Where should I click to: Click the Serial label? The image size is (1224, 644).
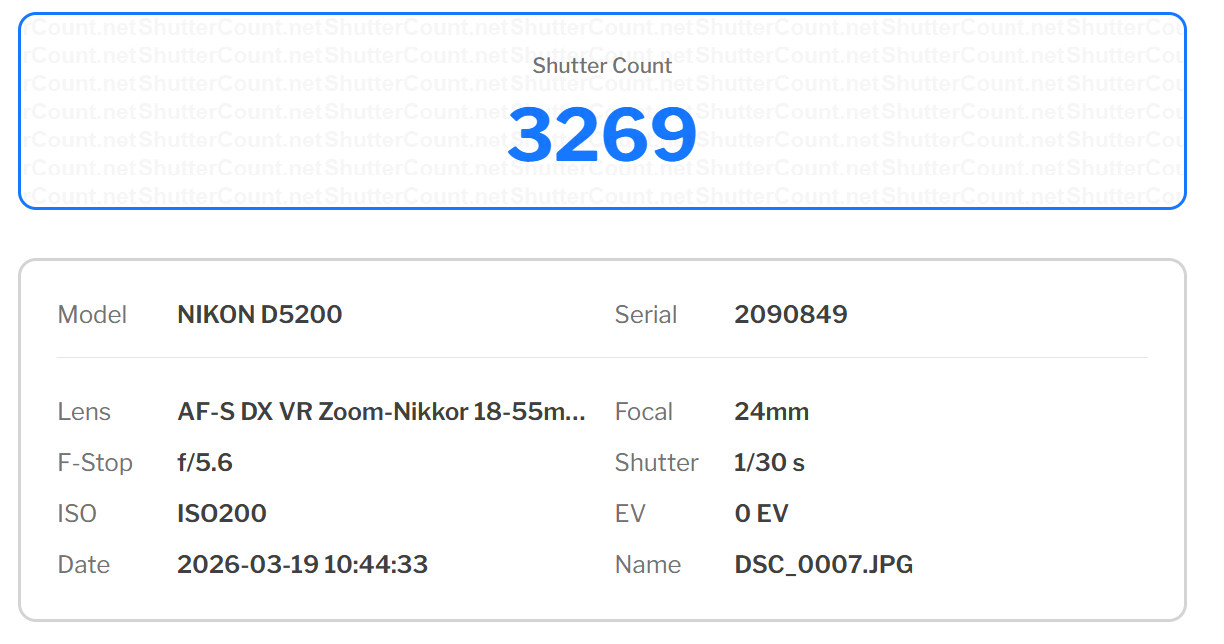[645, 315]
